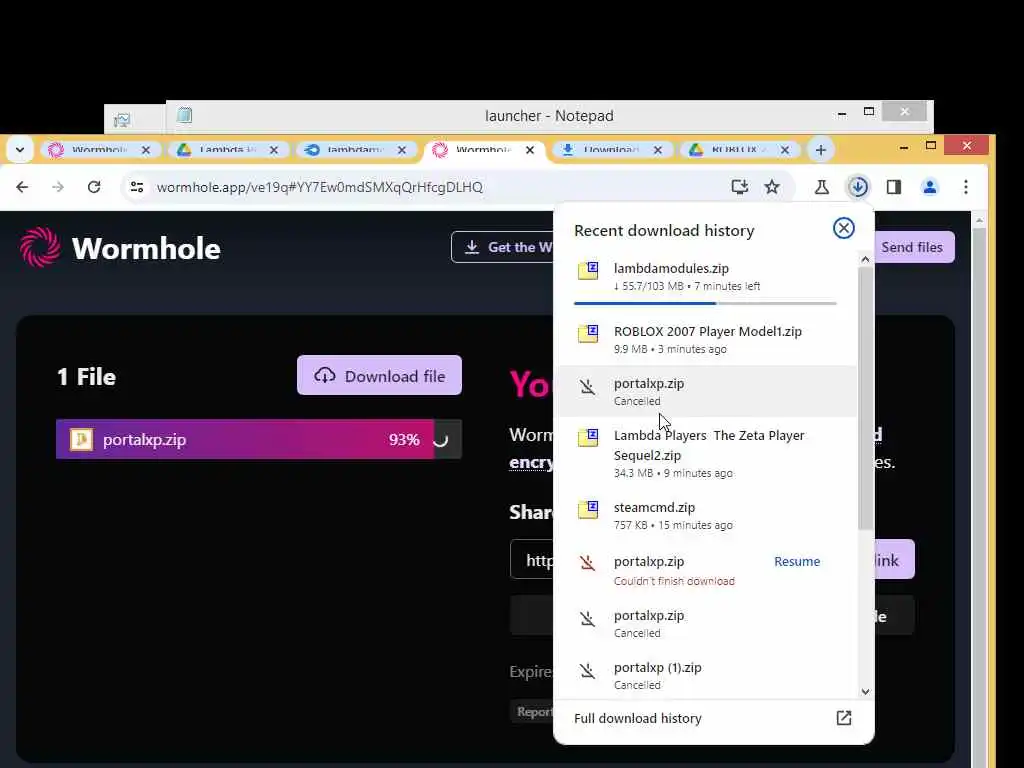Screen dimensions: 1024x768
Task: Click the Wormhole logo
Action: 120,248
